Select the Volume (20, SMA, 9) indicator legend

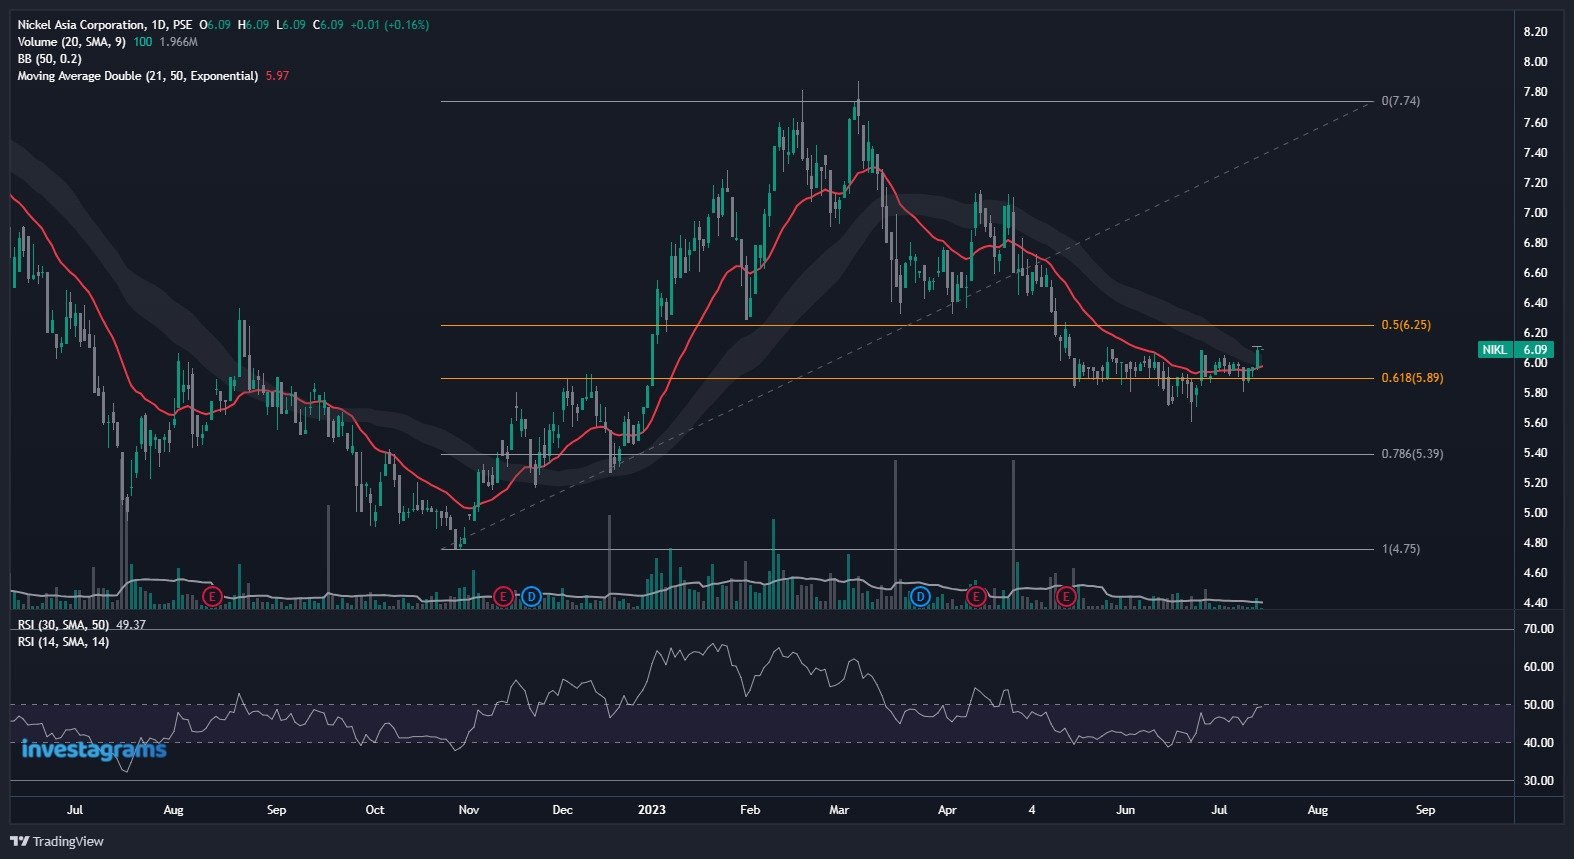tap(71, 42)
